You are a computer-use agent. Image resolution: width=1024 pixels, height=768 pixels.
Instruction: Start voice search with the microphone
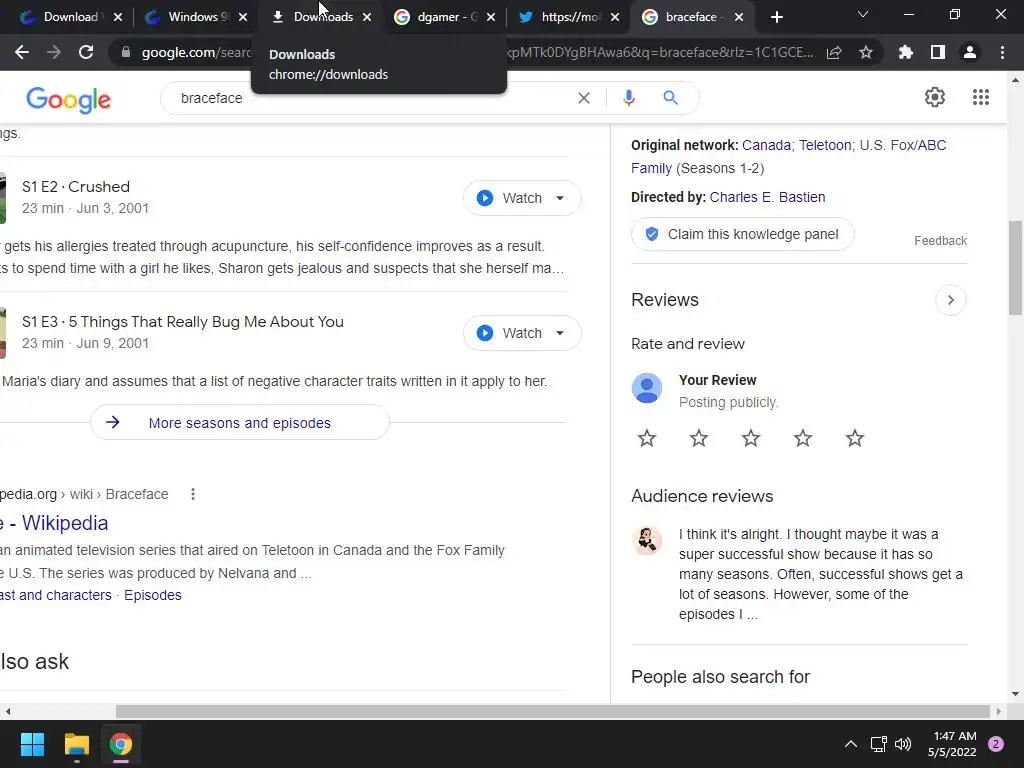click(x=628, y=98)
